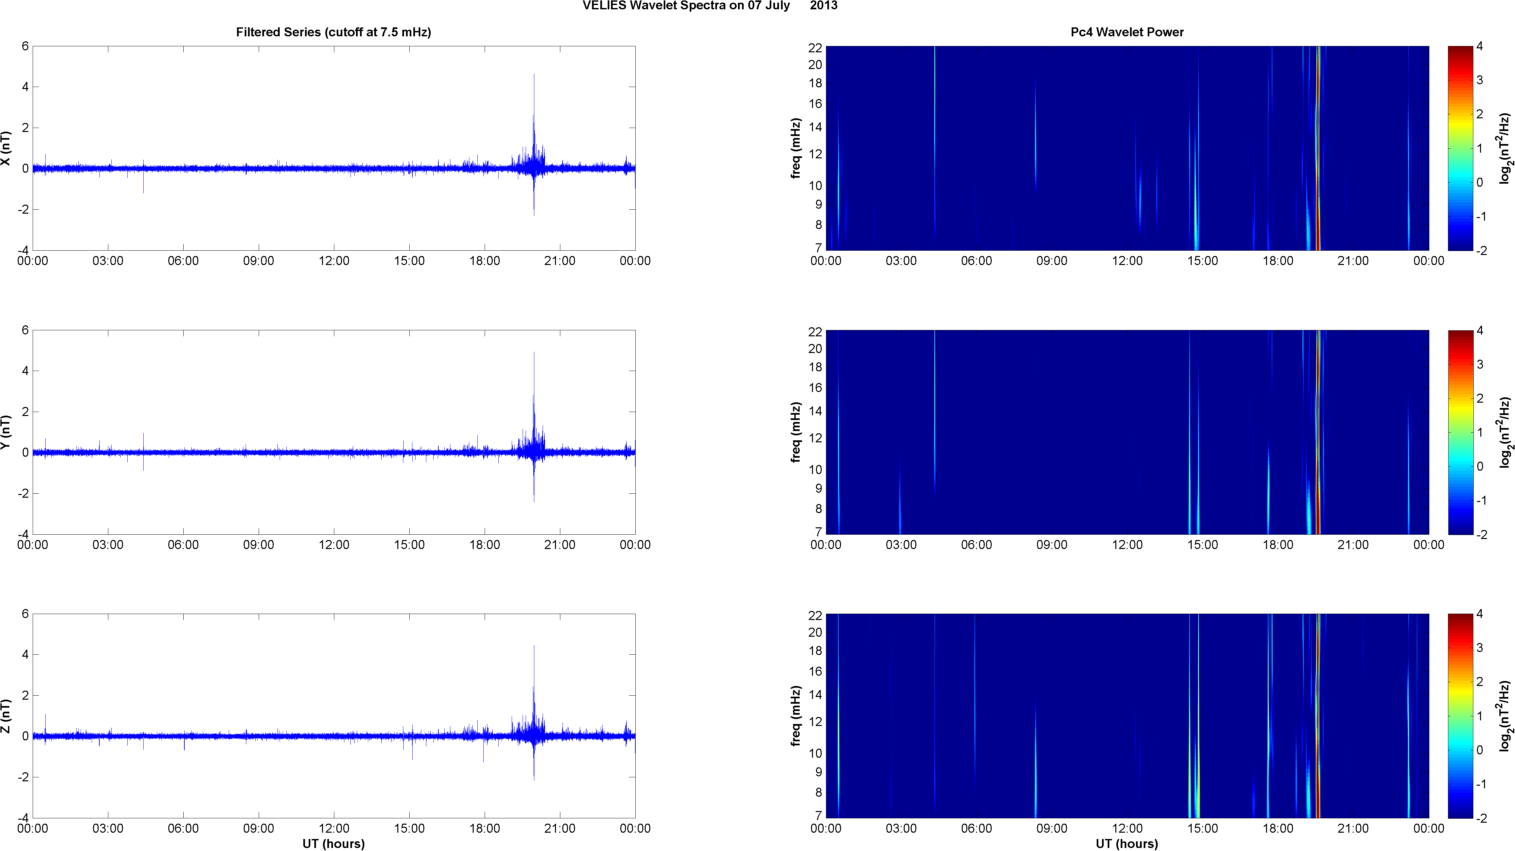
Task: Click the 18:00 tick under the Z series
Action: (485, 828)
